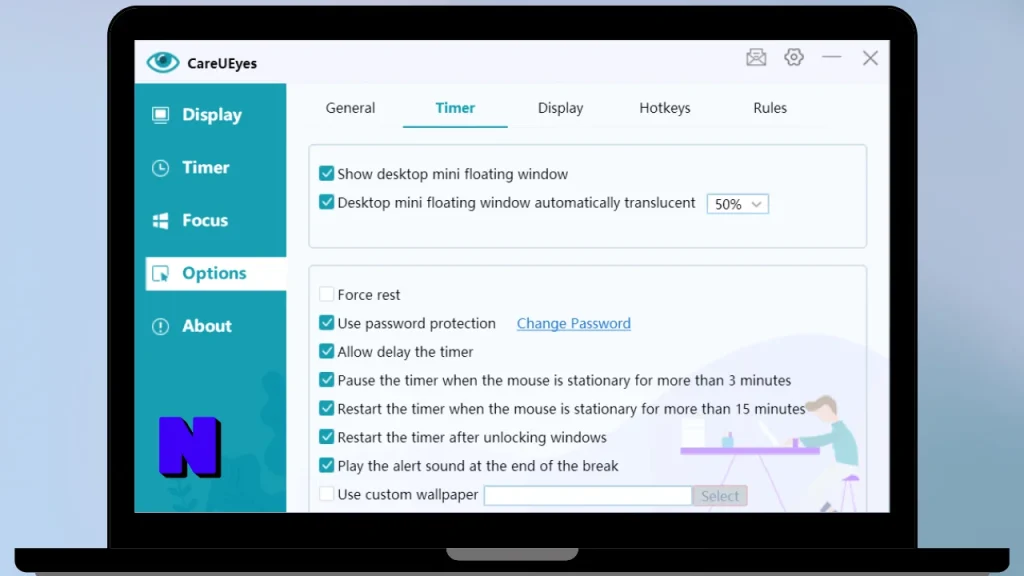Enable the Use custom wallpaper checkbox
The width and height of the screenshot is (1024, 576).
(x=326, y=494)
